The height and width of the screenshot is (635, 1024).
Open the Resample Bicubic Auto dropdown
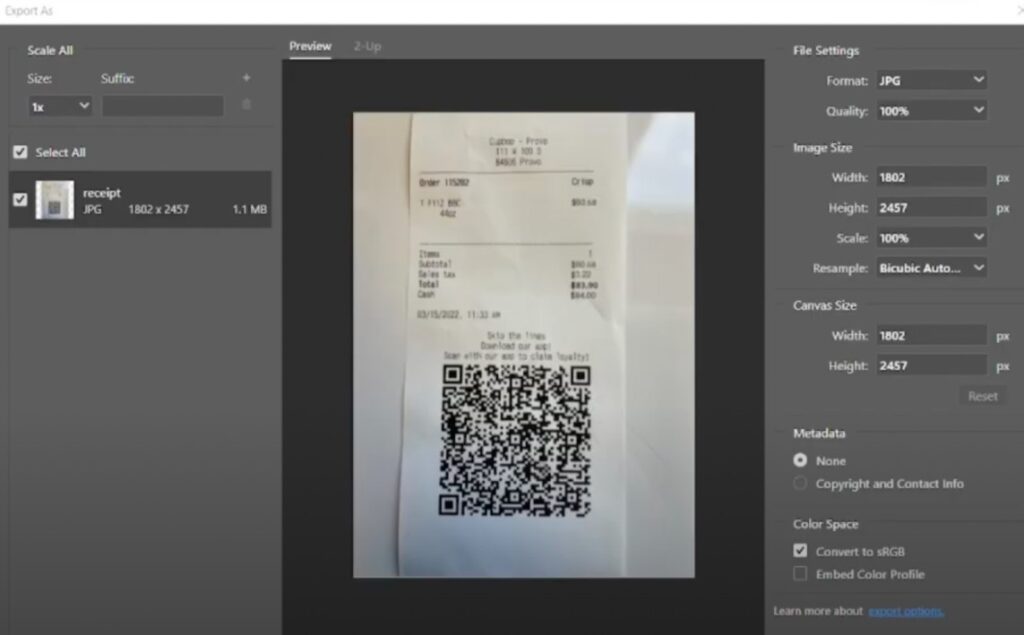931,268
